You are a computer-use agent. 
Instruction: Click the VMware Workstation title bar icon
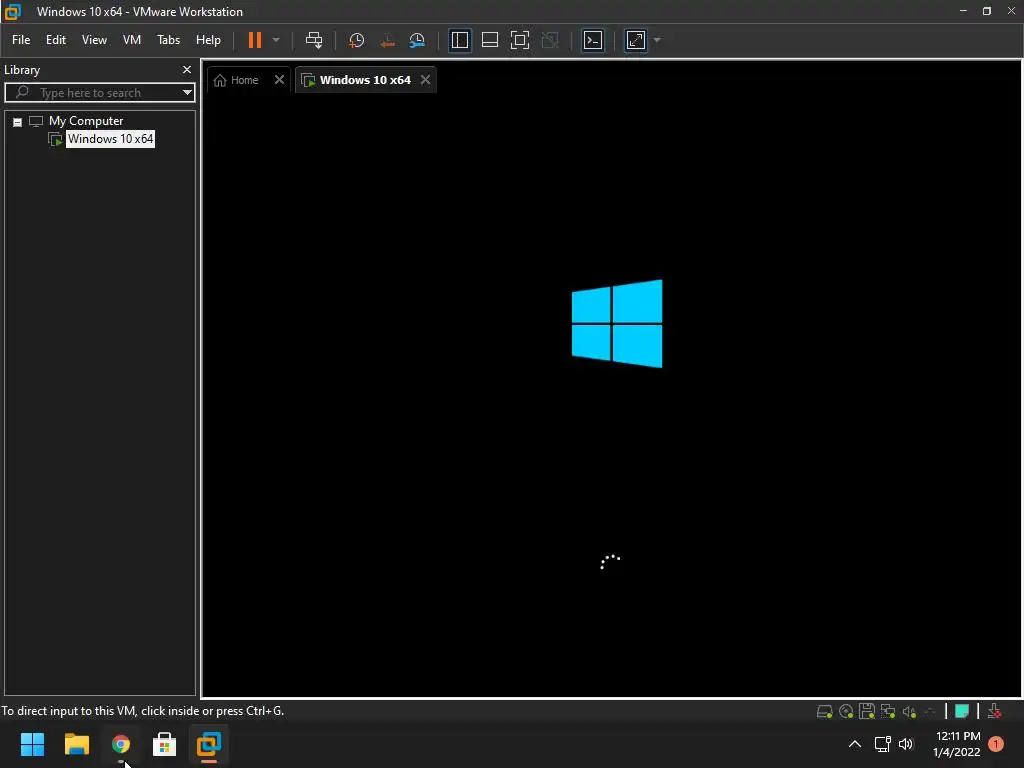[12, 11]
